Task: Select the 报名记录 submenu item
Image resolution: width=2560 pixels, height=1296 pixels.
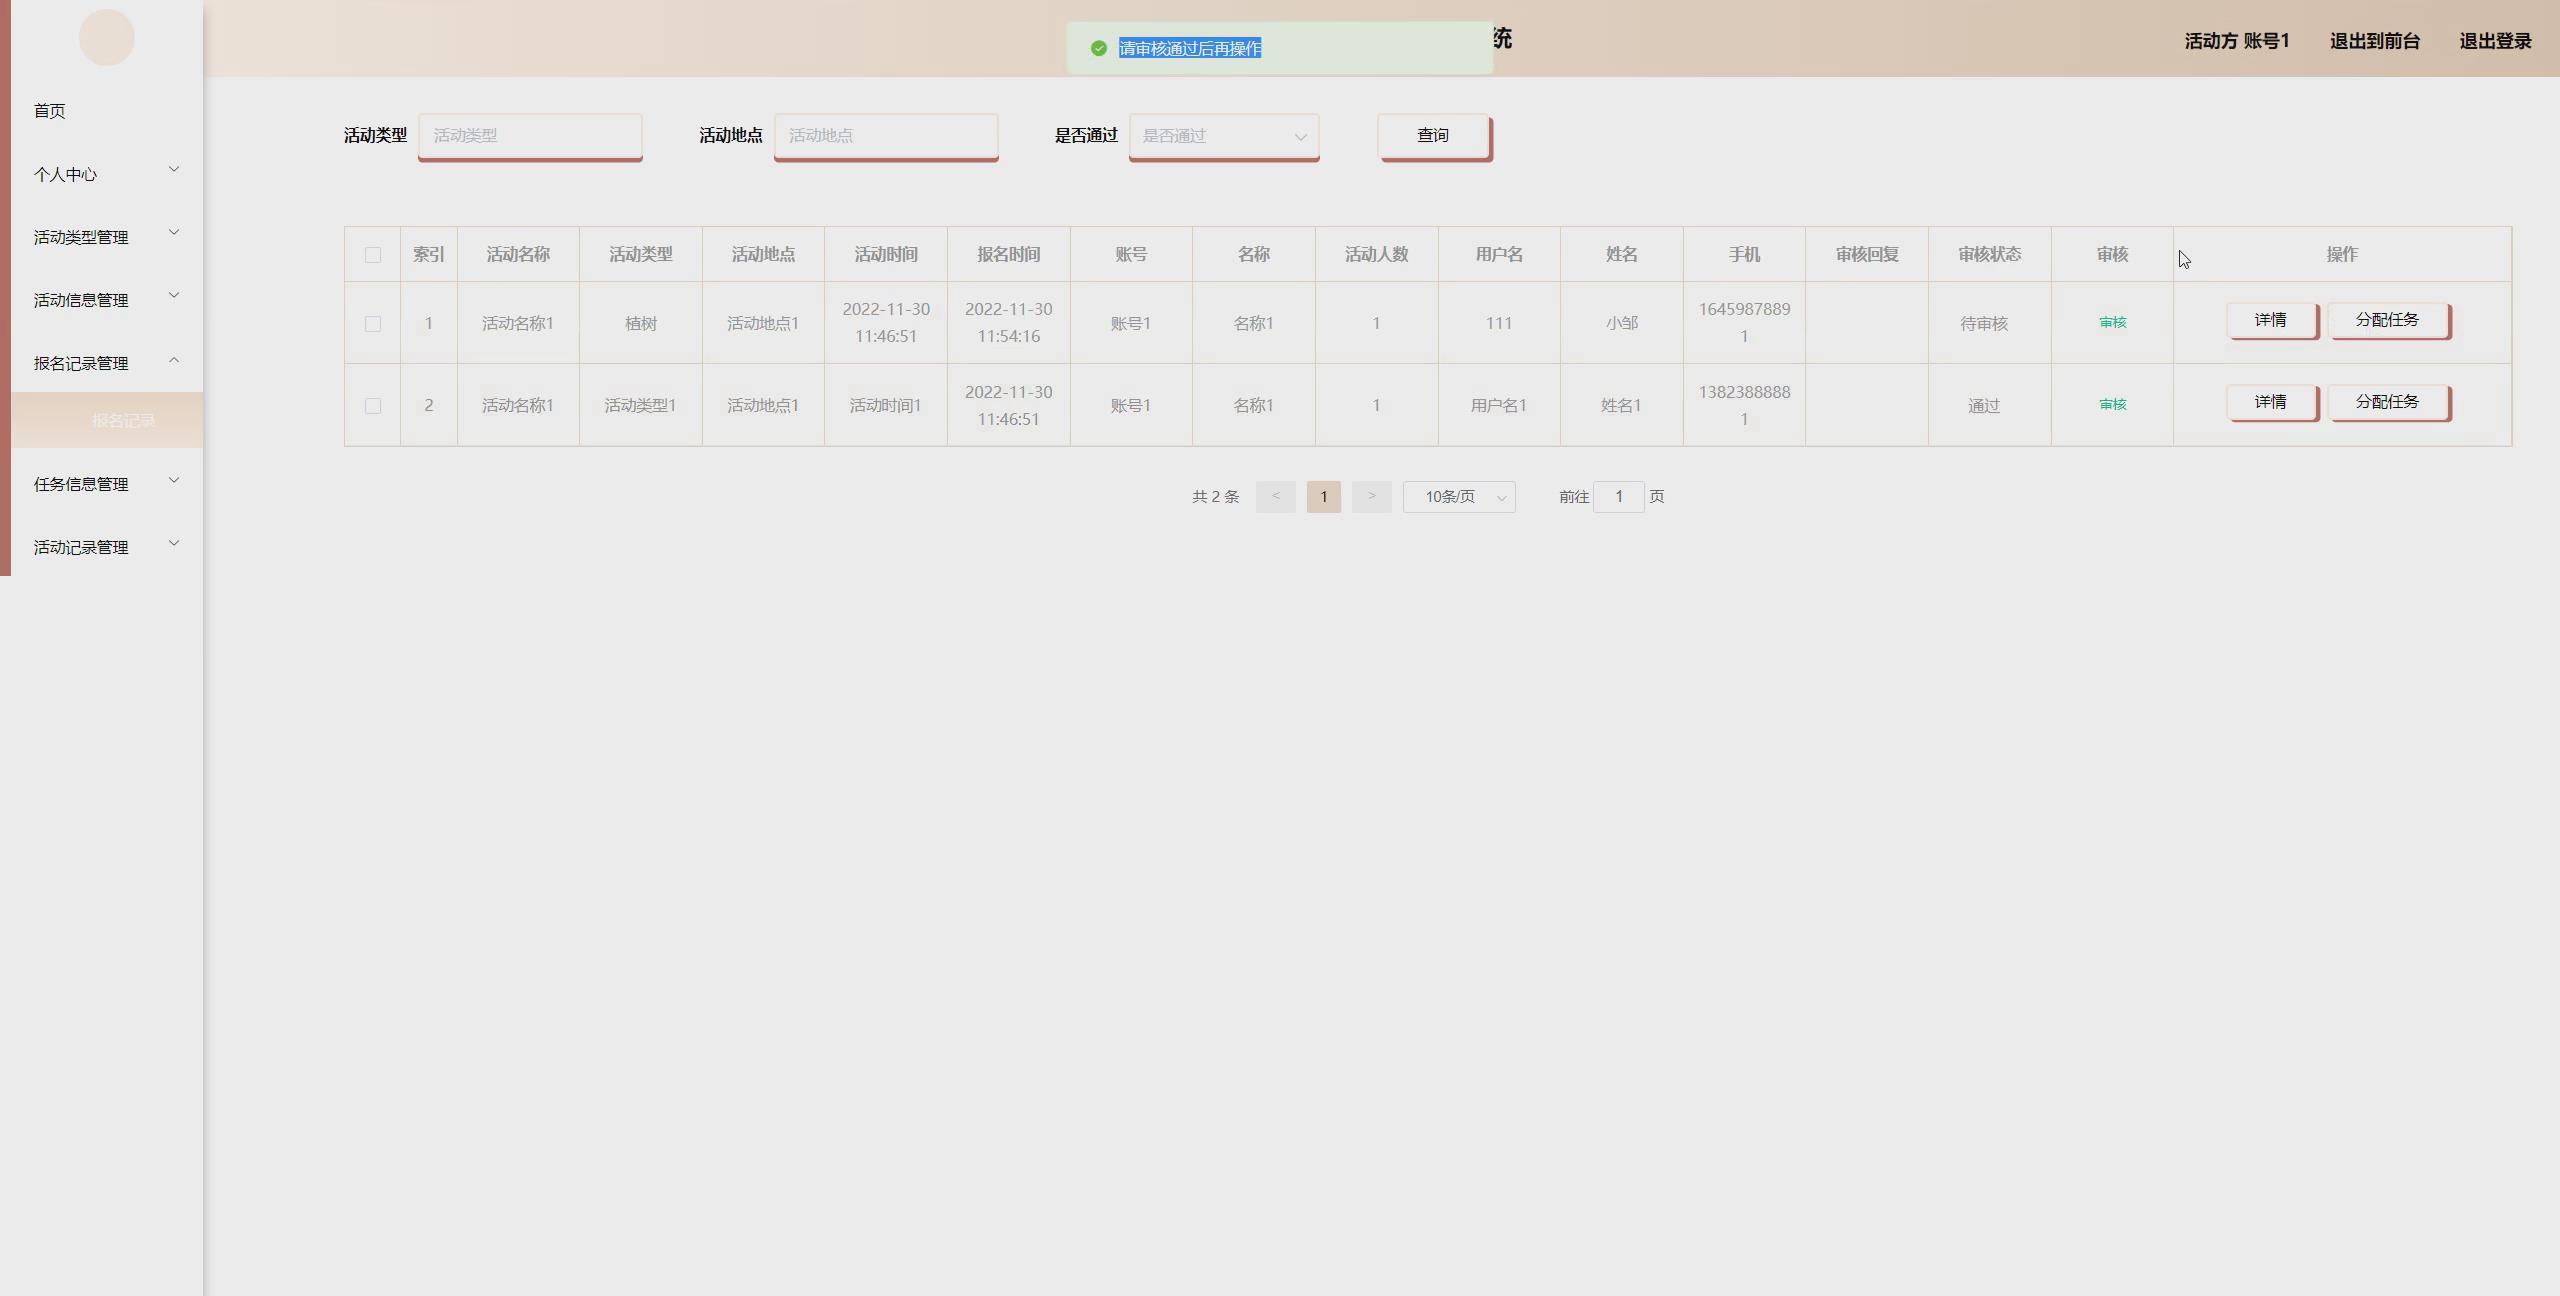Action: 123,421
